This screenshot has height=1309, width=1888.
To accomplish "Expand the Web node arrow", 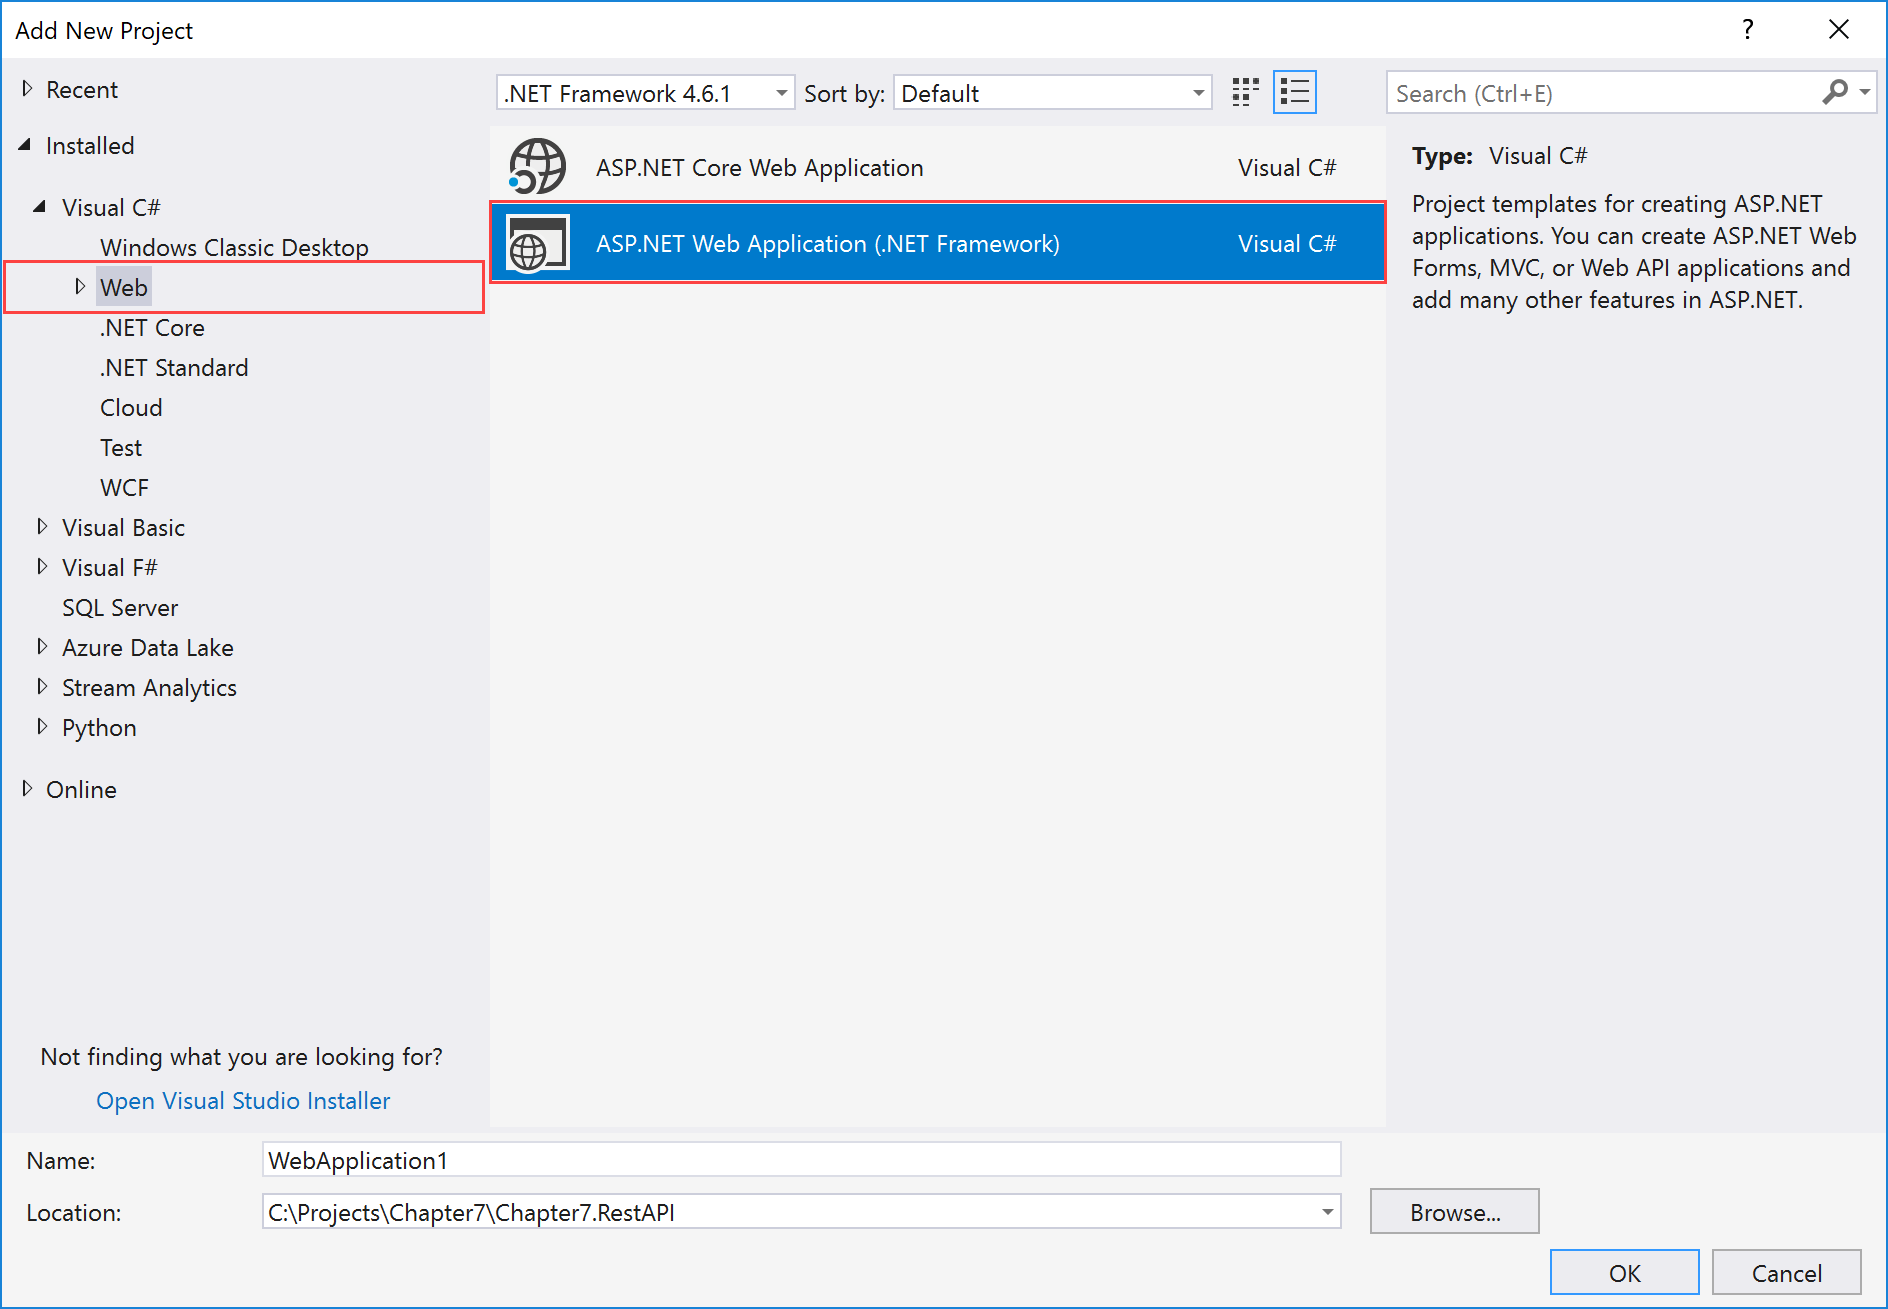I will tap(80, 287).
